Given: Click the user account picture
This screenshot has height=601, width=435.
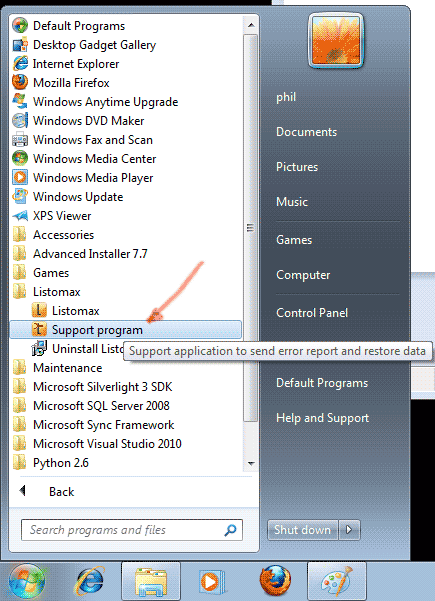Looking at the screenshot, I should point(336,41).
